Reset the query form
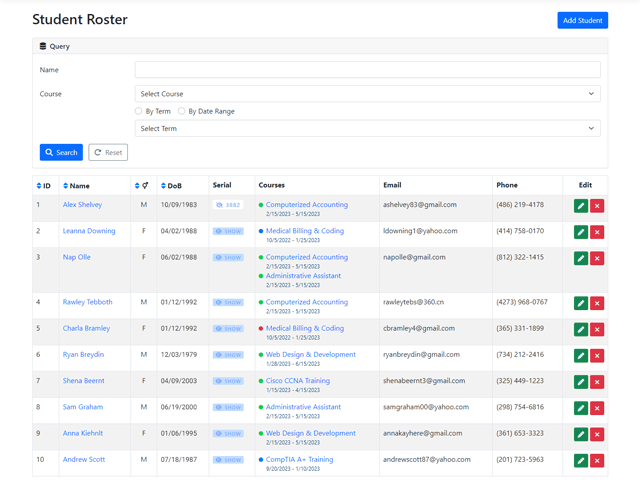This screenshot has width=640, height=490. click(108, 152)
